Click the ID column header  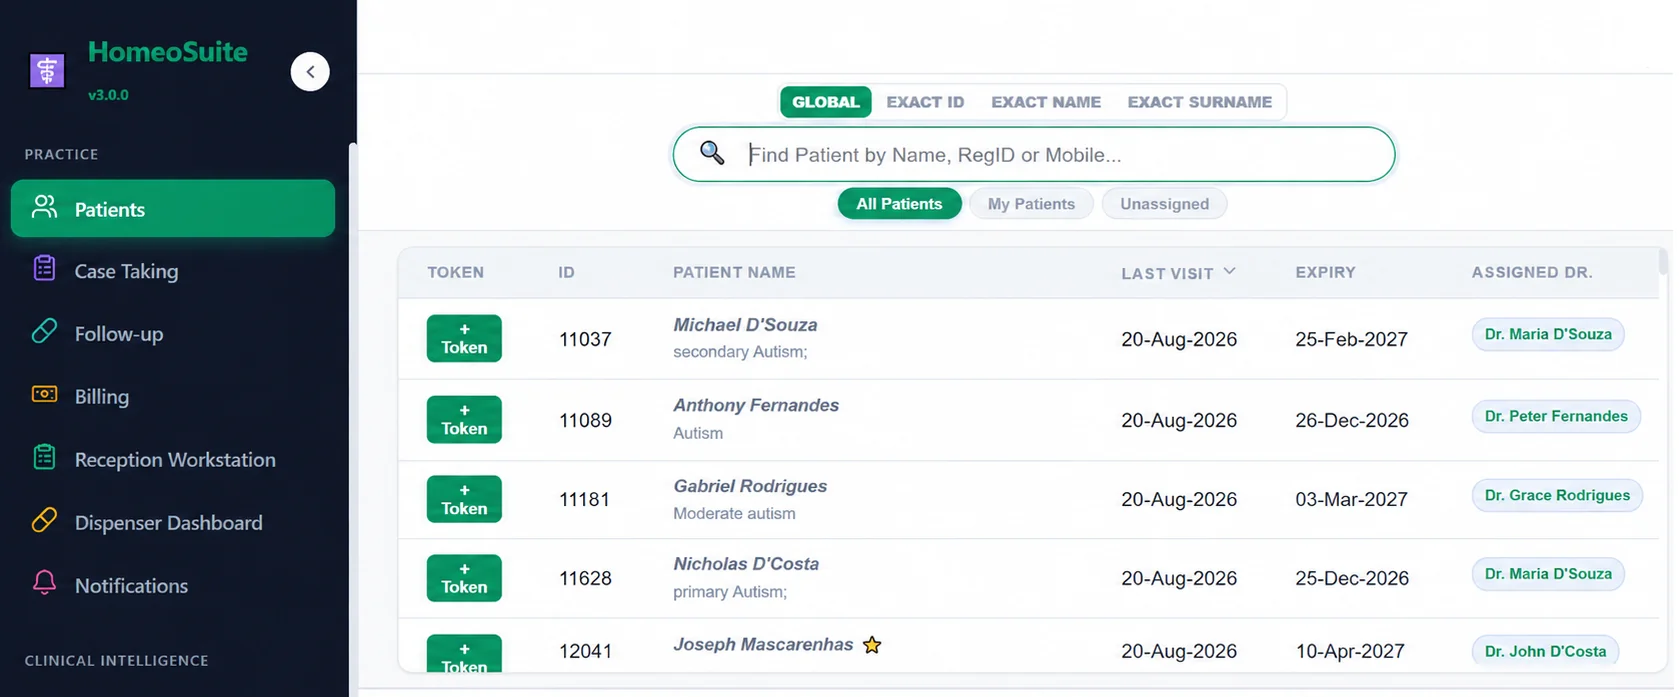pyautogui.click(x=566, y=272)
